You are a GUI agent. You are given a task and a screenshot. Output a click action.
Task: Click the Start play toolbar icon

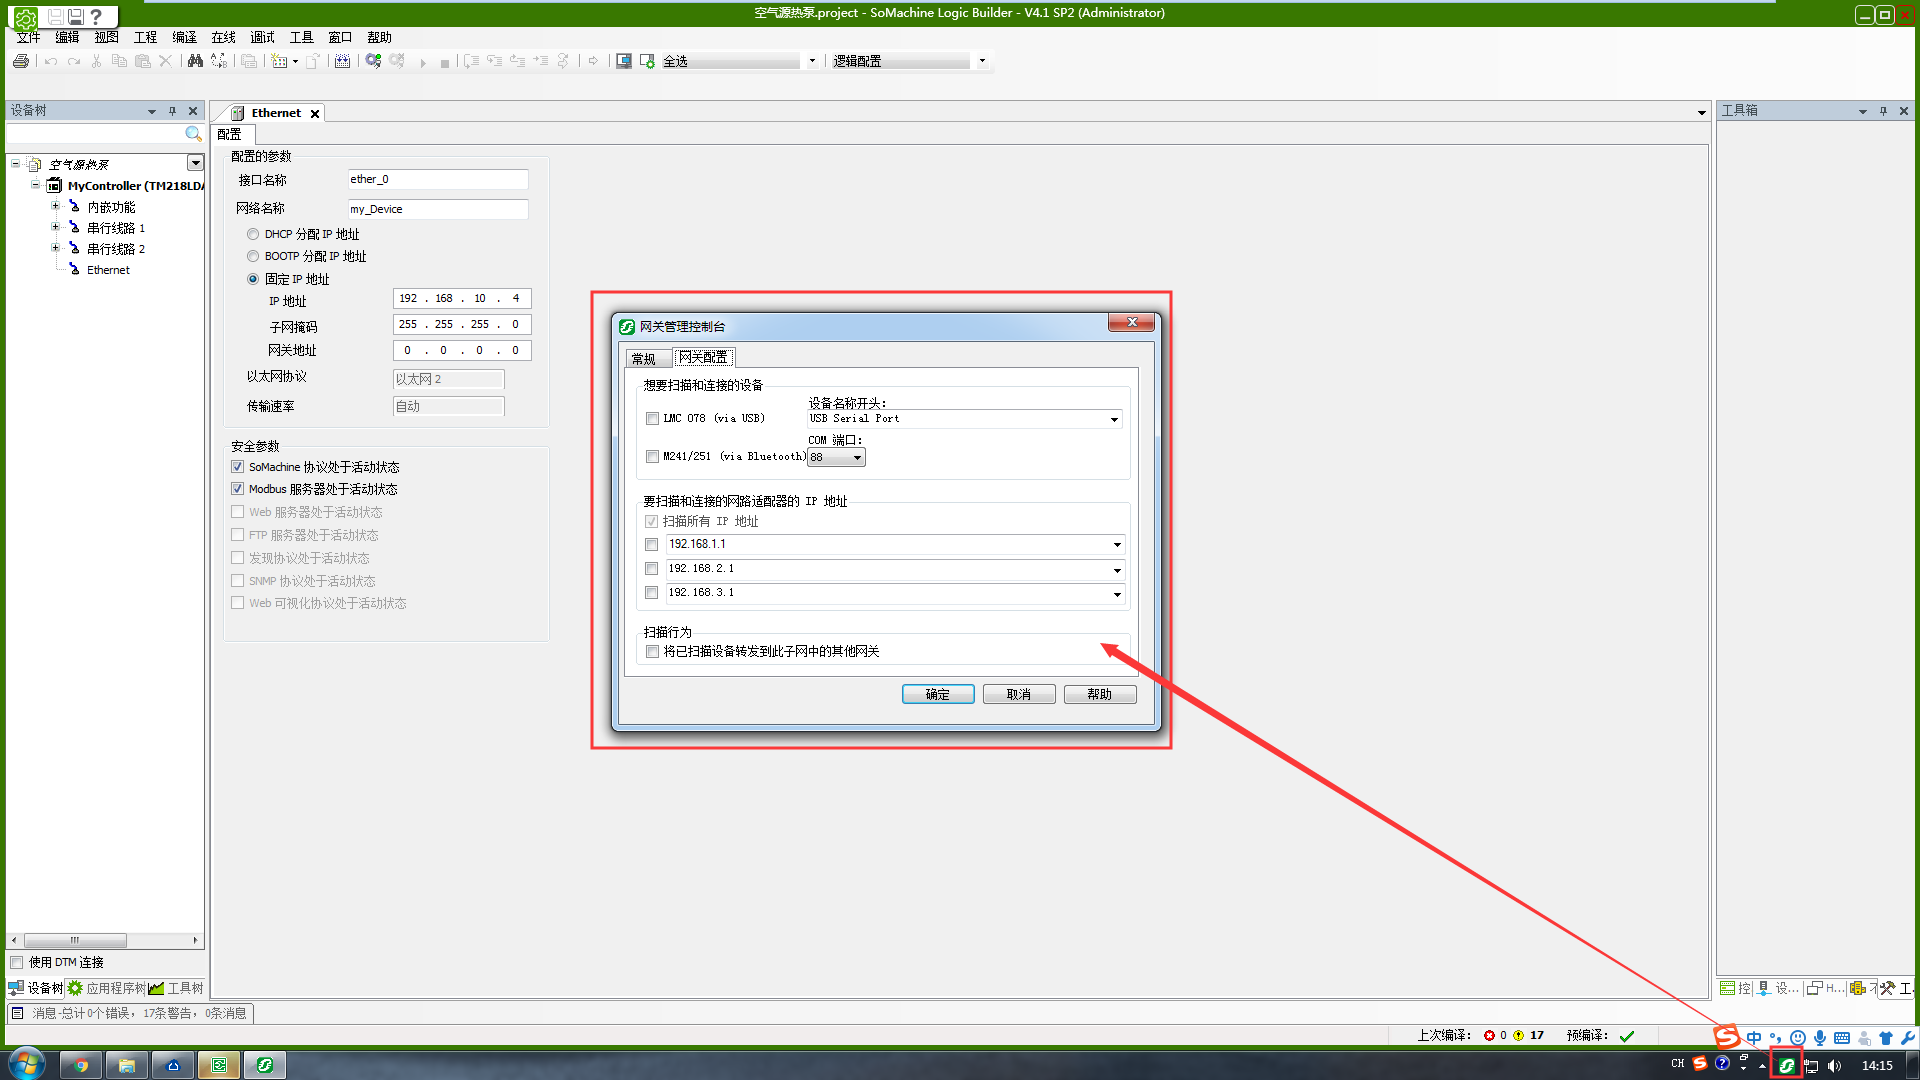point(423,62)
